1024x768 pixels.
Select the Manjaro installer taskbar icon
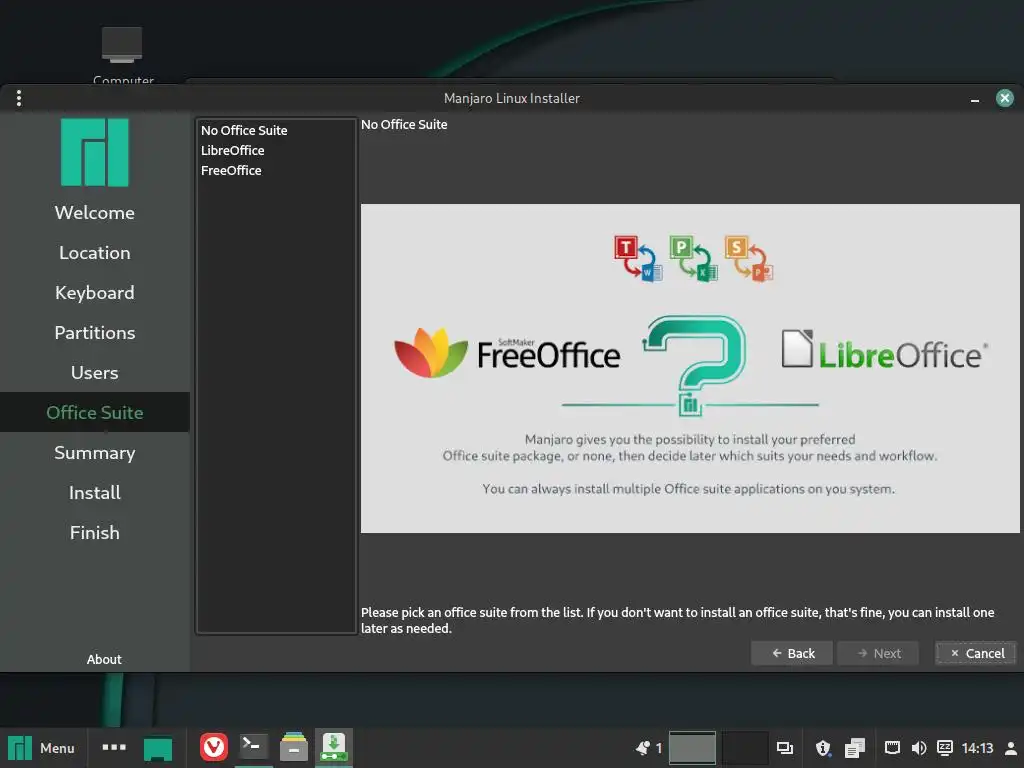[x=334, y=747]
